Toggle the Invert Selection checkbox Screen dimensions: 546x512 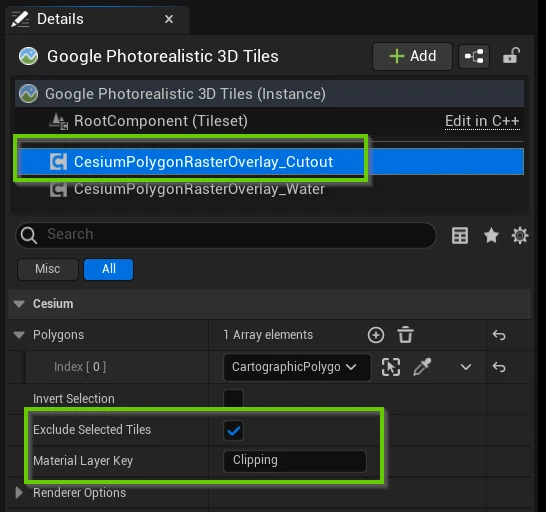point(233,399)
